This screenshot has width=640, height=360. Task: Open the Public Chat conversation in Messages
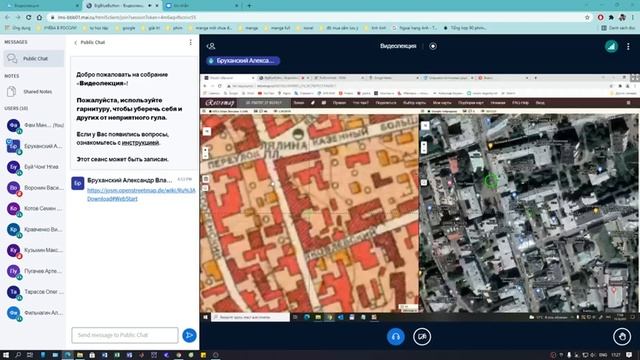click(x=33, y=59)
